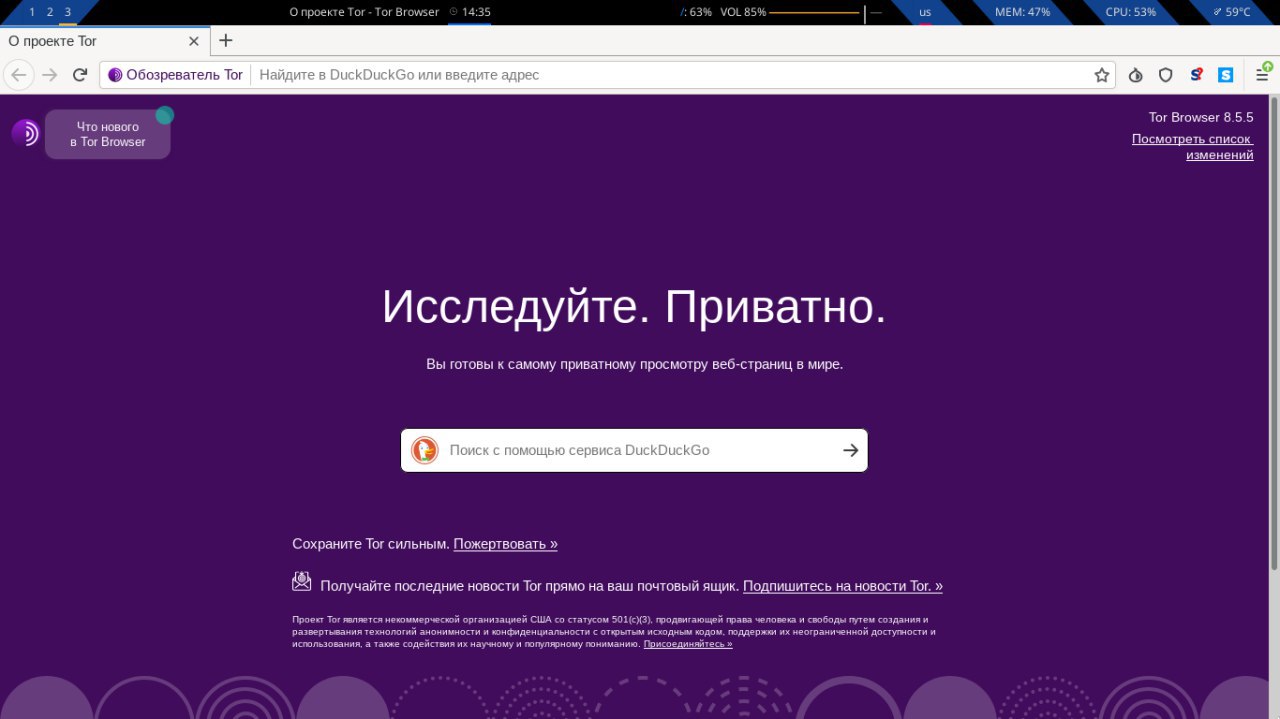
Task: Click the Tor onion identity icon in address bar
Action: [115, 75]
